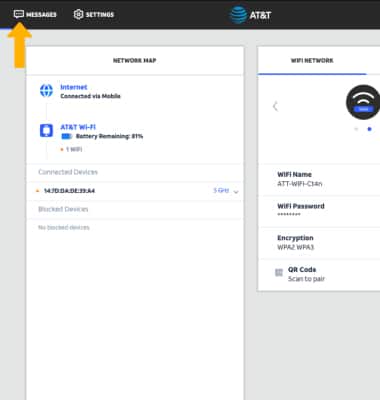
Task: Open the Messages icon in top bar
Action: coord(19,14)
